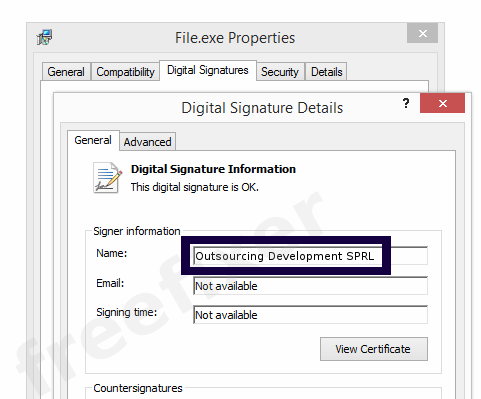Click the question mark help button
The image size is (481, 399).
[x=406, y=103]
